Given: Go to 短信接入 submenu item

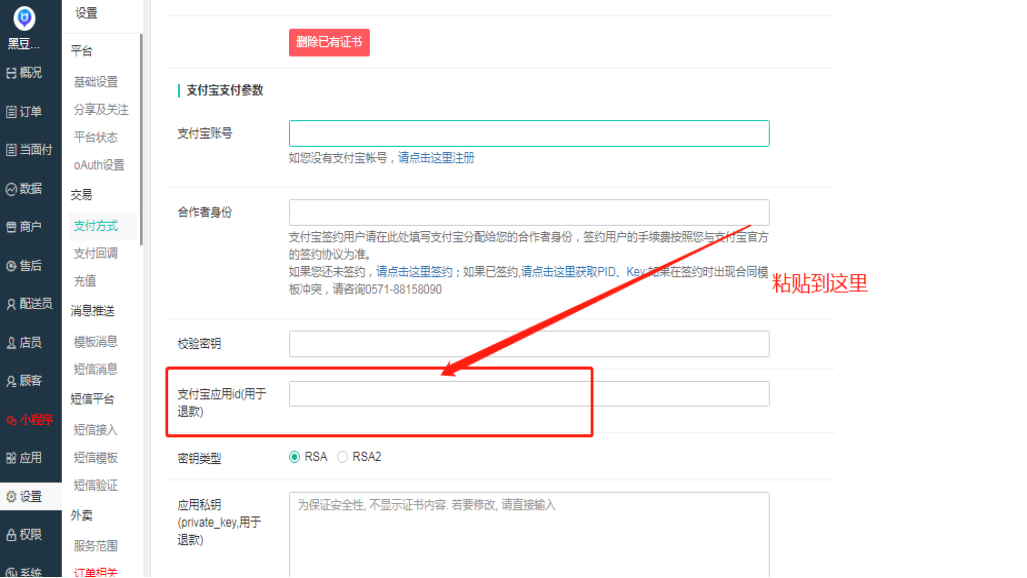Looking at the screenshot, I should (x=96, y=430).
